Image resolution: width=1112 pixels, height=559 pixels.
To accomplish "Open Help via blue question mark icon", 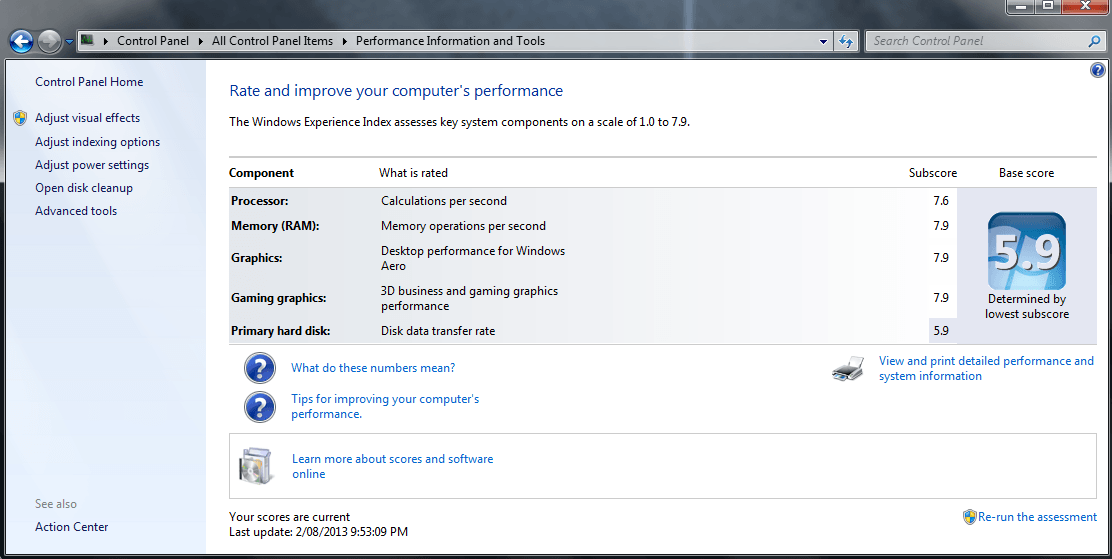I will pyautogui.click(x=1097, y=70).
